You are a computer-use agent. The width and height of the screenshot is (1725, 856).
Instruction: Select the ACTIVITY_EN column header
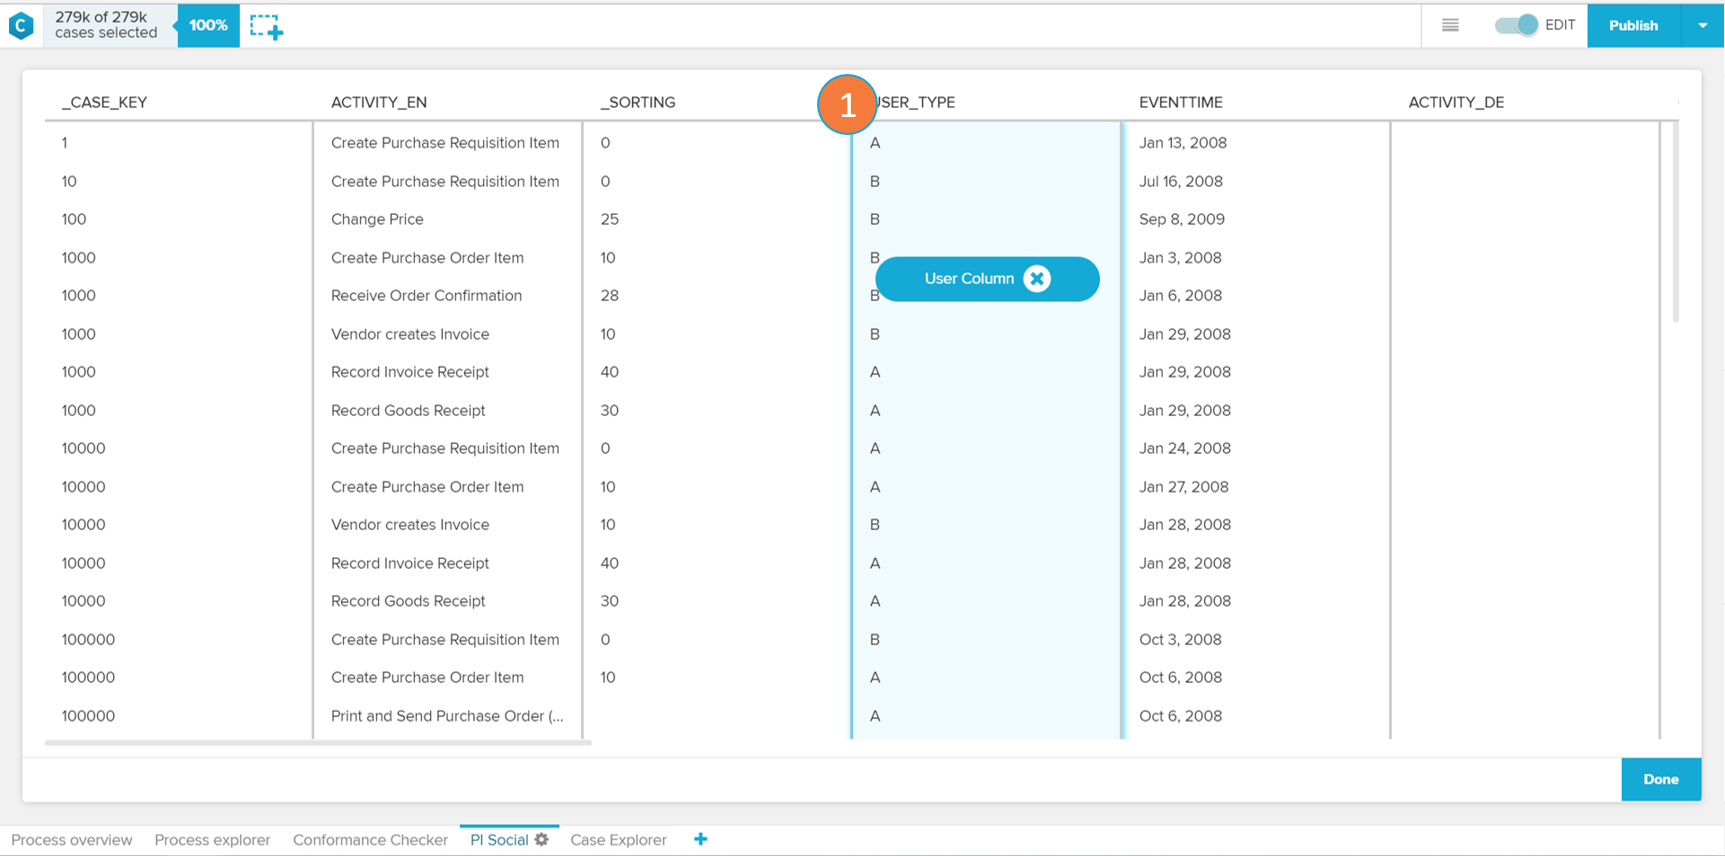coord(379,102)
